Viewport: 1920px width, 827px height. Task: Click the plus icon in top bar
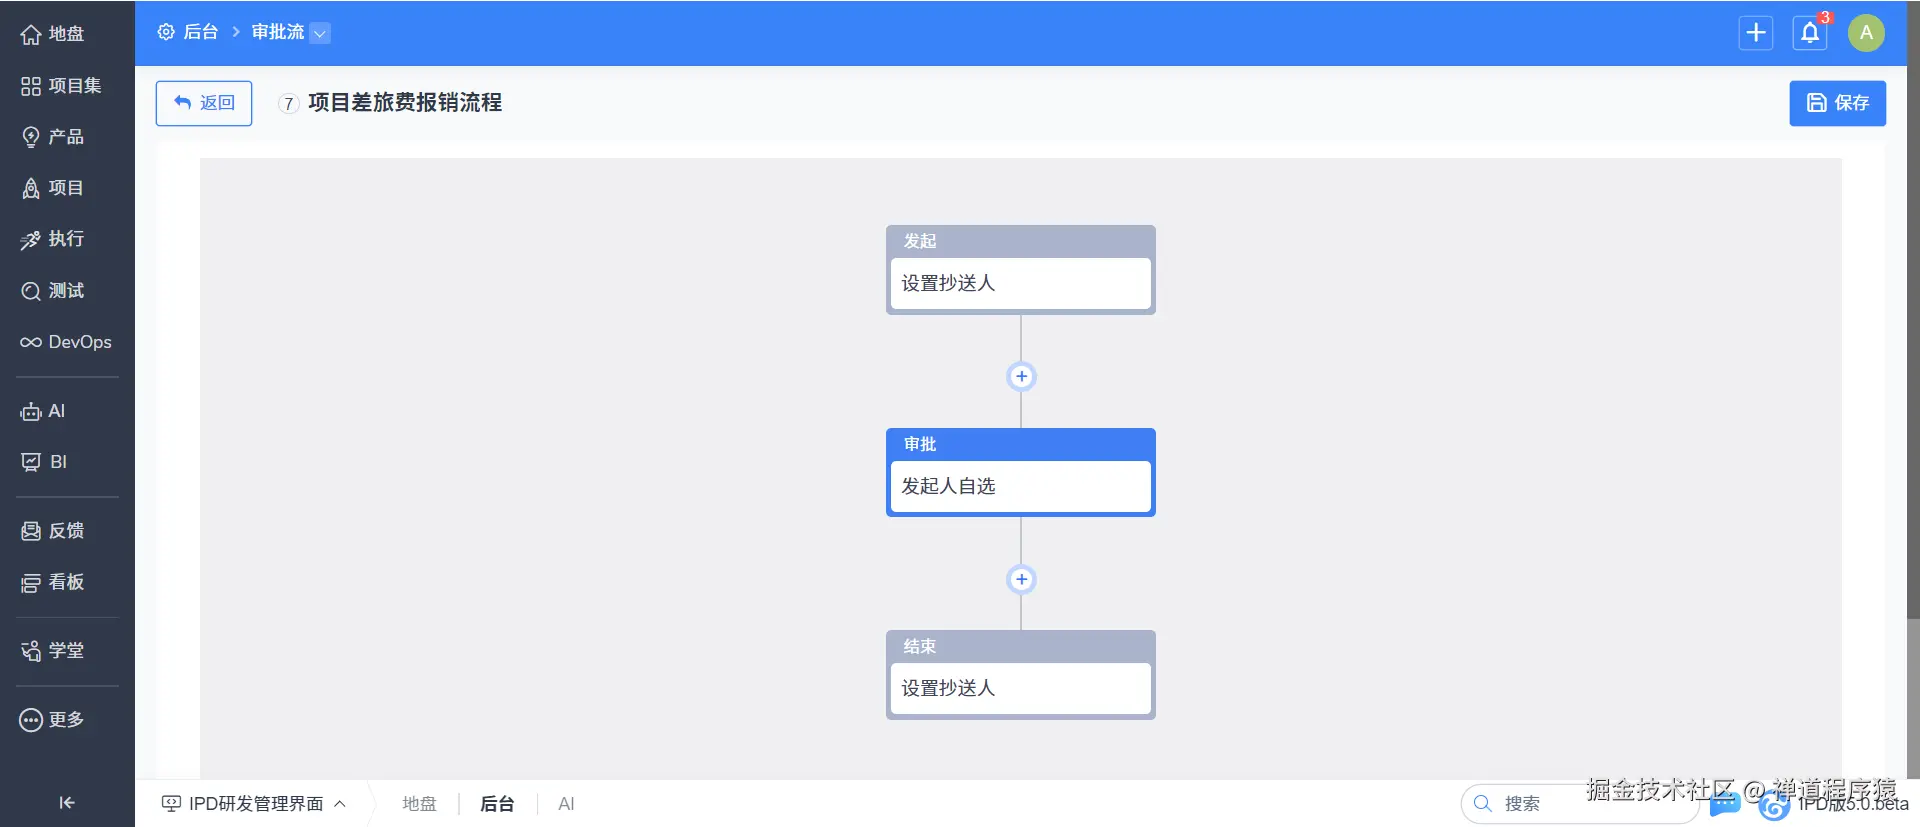[1756, 32]
